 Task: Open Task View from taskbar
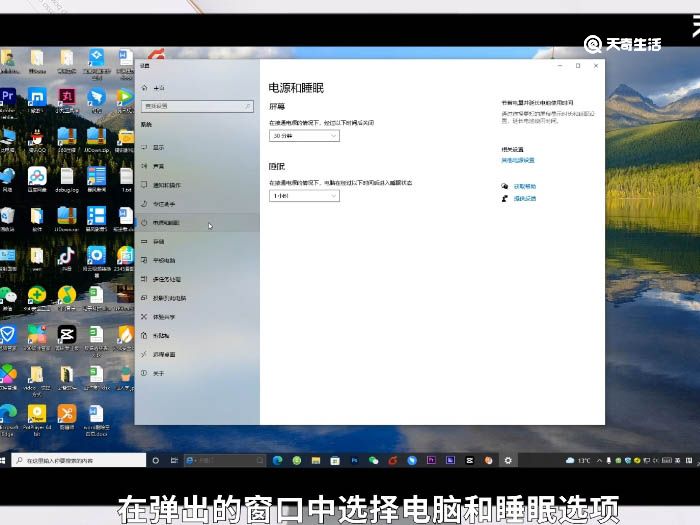(x=174, y=460)
